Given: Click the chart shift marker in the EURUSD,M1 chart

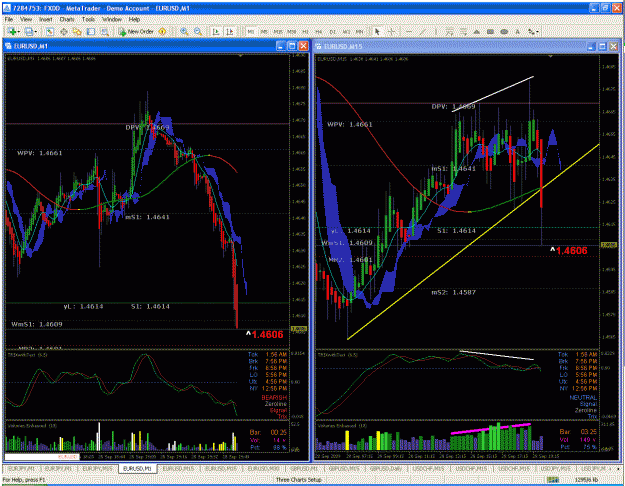Looking at the screenshot, I should point(241,56).
